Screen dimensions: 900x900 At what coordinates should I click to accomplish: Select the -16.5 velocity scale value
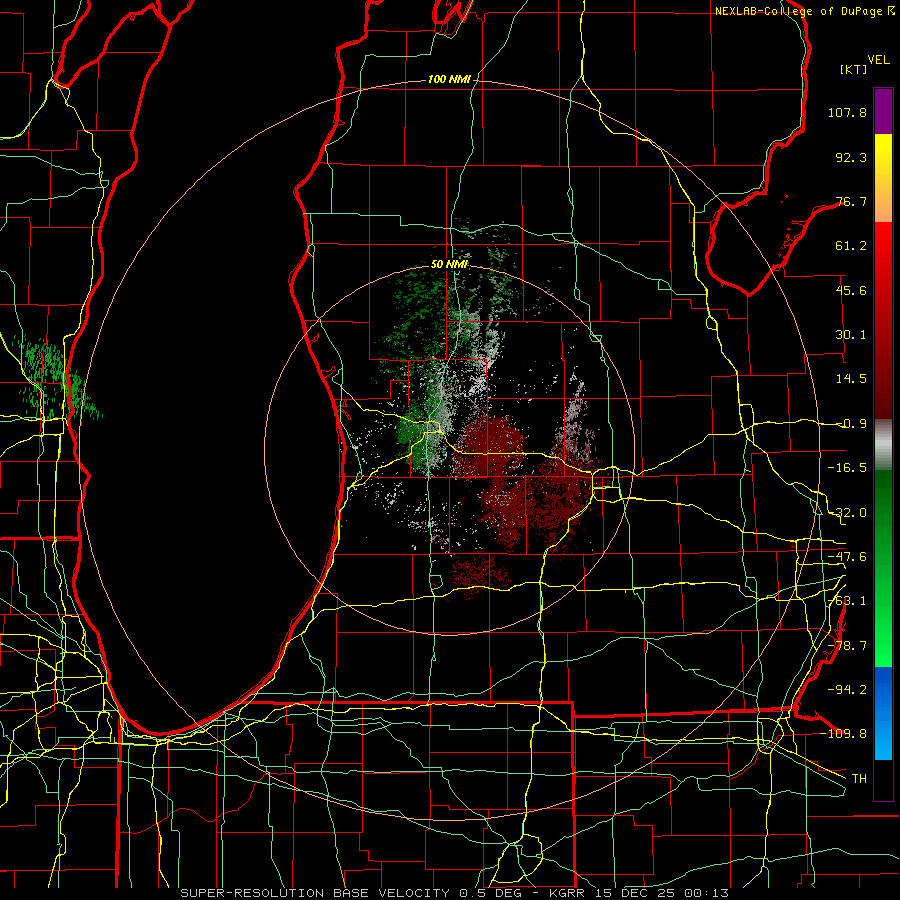tap(847, 468)
